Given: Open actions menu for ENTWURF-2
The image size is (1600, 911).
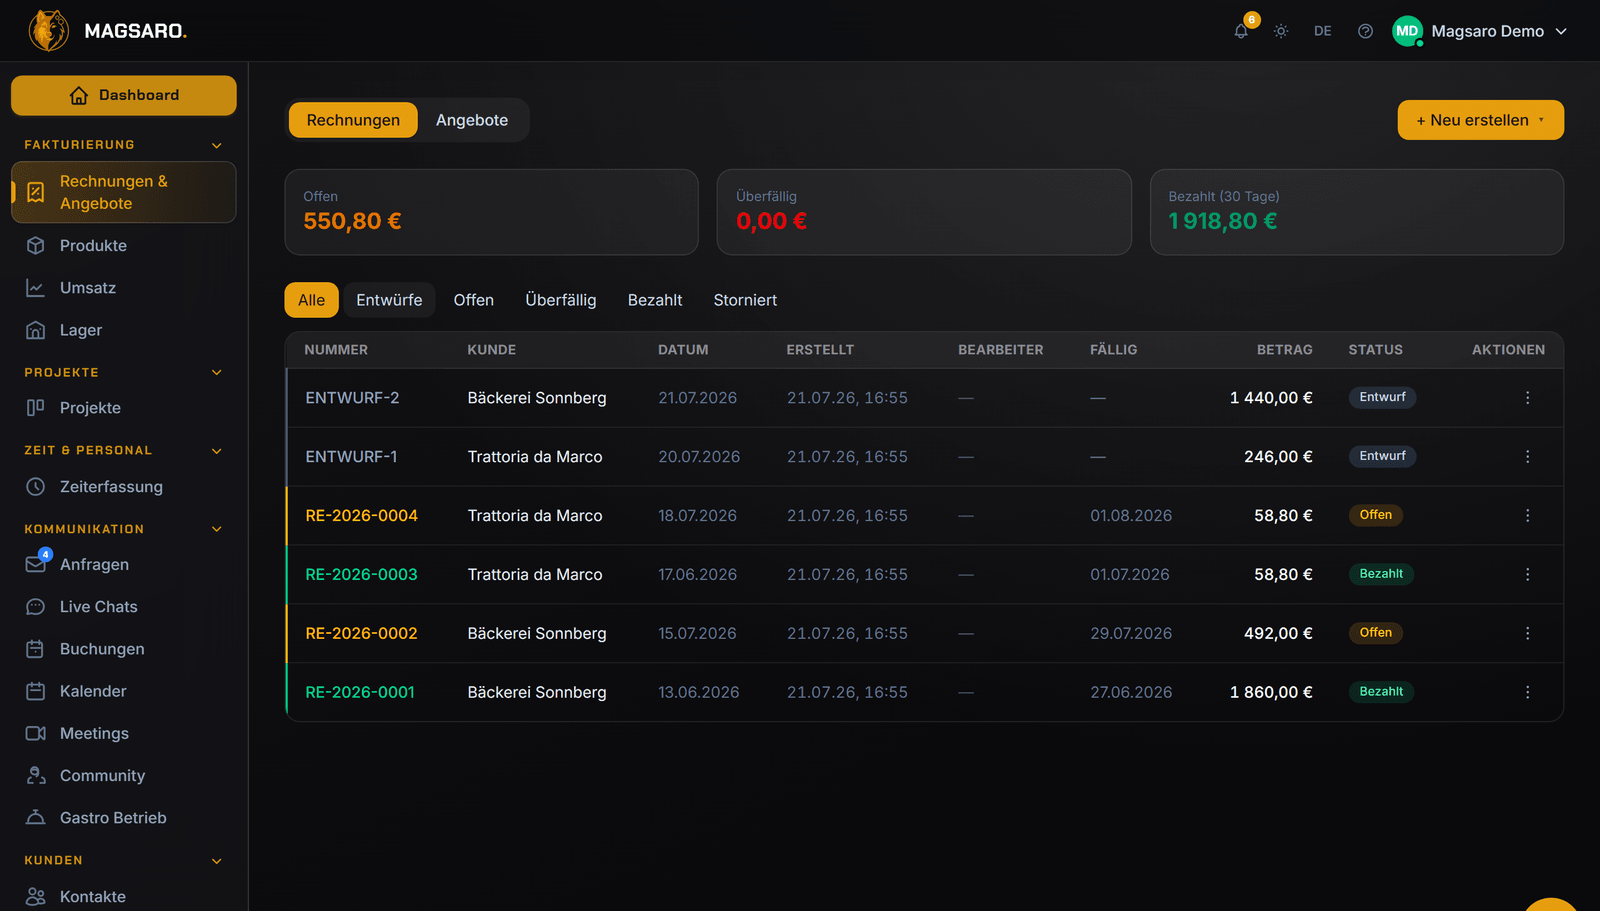Looking at the screenshot, I should tap(1527, 398).
